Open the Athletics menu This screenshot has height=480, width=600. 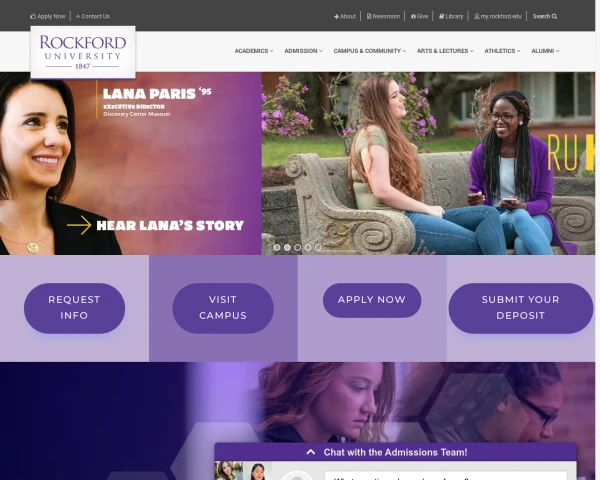[x=502, y=51]
